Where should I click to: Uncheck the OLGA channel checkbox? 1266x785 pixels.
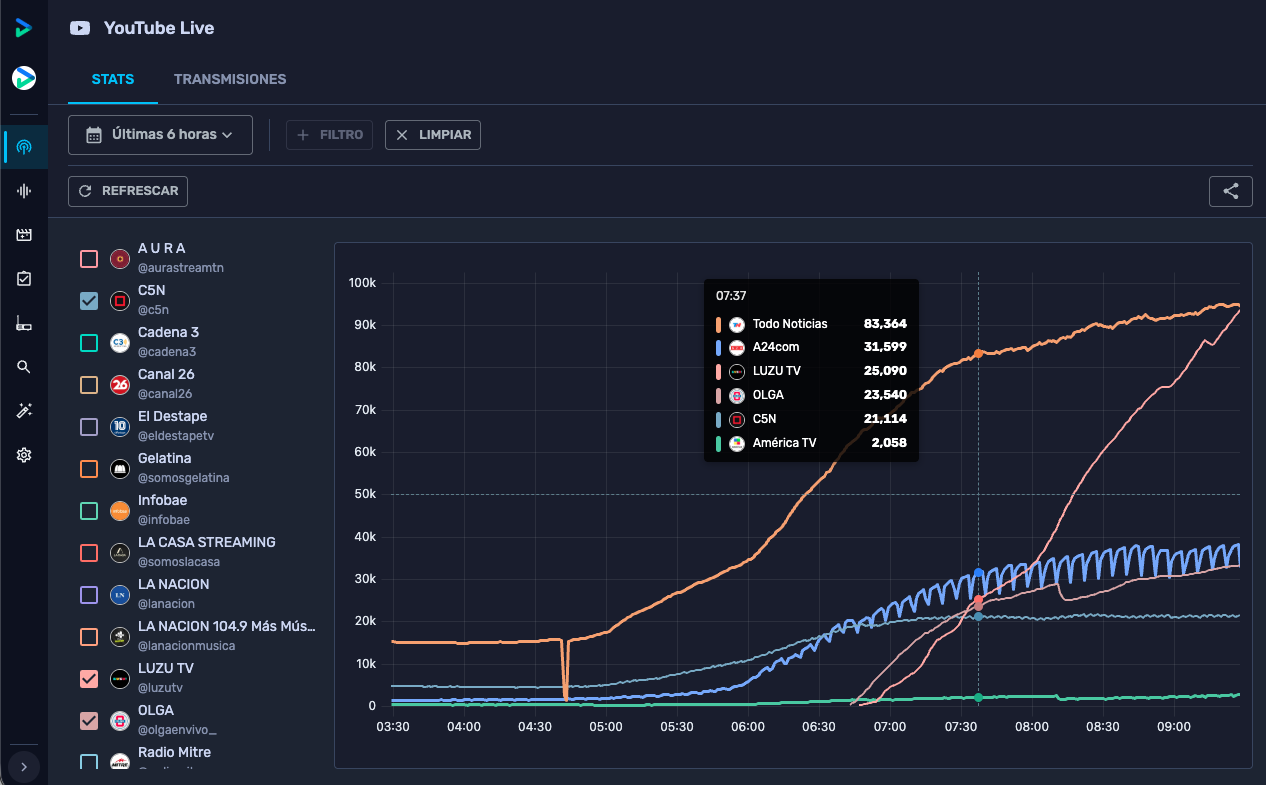[89, 721]
